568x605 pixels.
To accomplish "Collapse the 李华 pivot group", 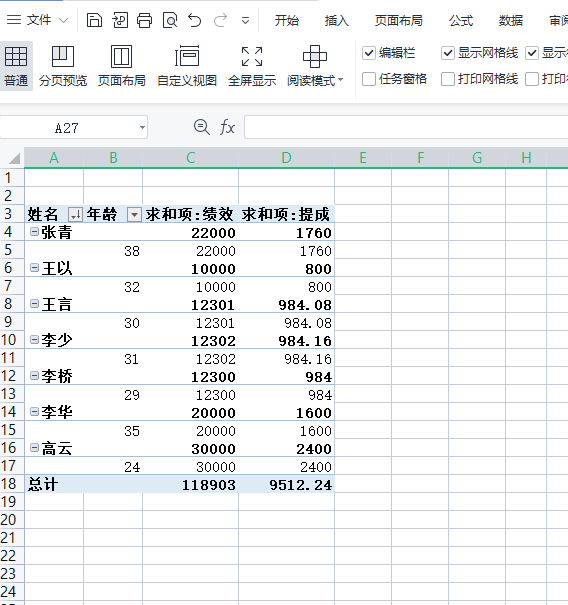I will pyautogui.click(x=34, y=412).
